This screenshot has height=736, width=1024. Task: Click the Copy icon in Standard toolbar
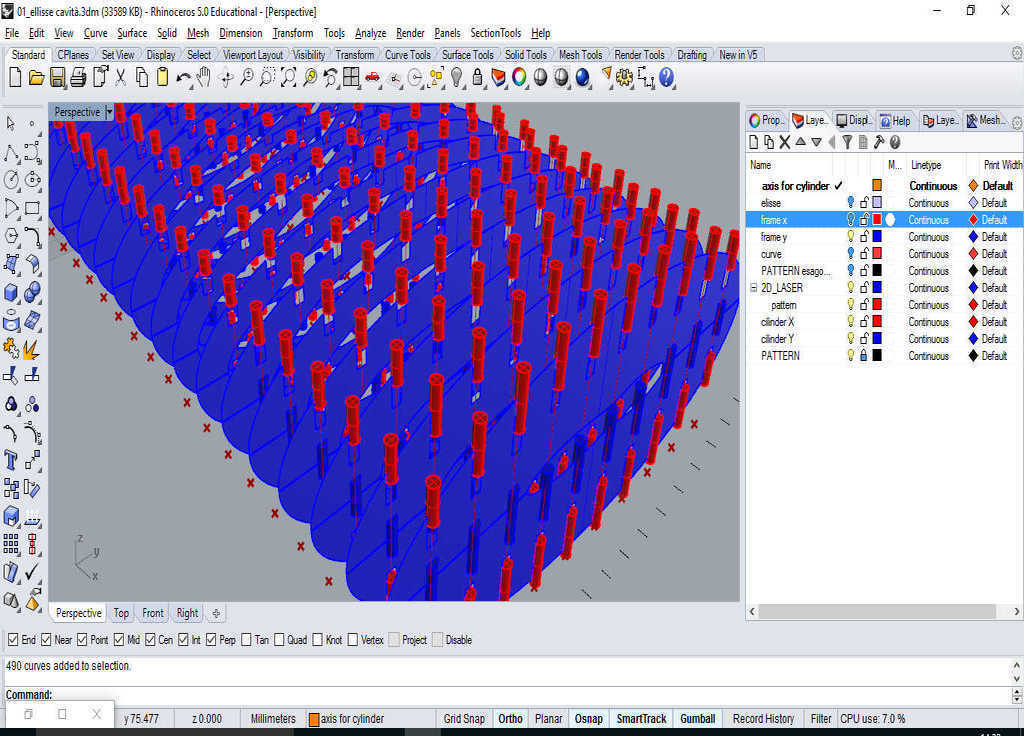pos(142,78)
